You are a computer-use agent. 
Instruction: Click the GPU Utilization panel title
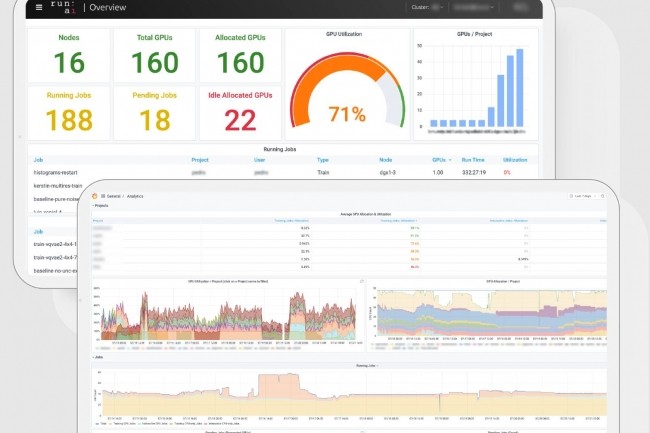[344, 34]
